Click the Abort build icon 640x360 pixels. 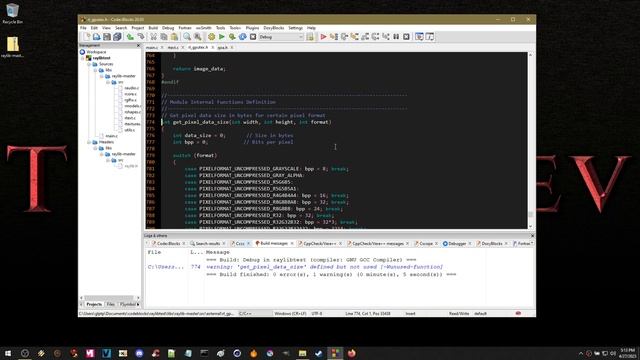253,37
